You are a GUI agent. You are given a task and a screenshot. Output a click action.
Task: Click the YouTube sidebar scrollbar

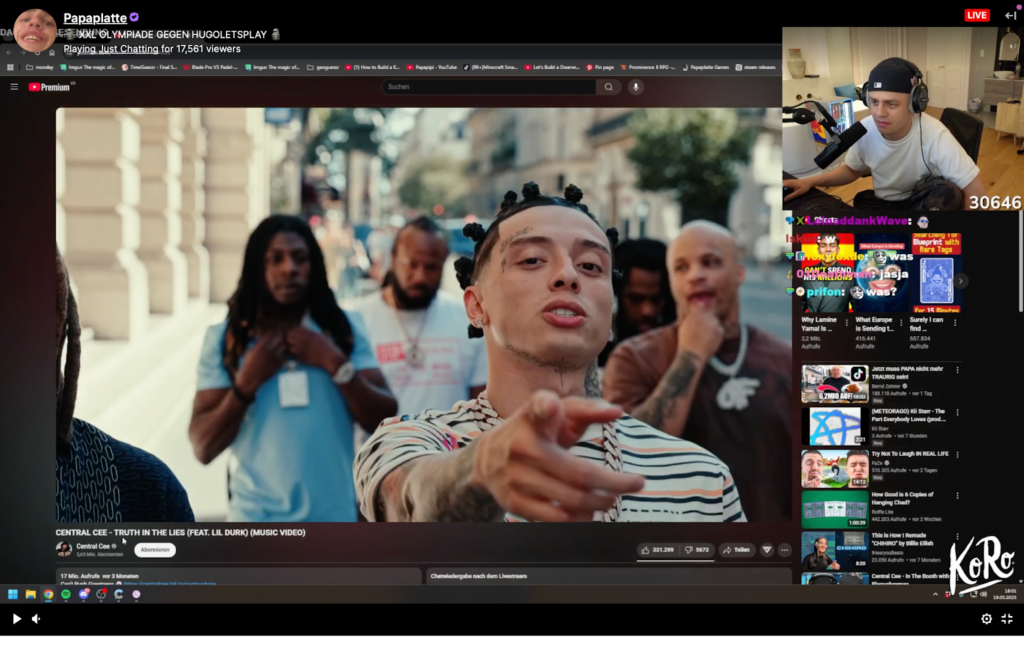(1020, 261)
